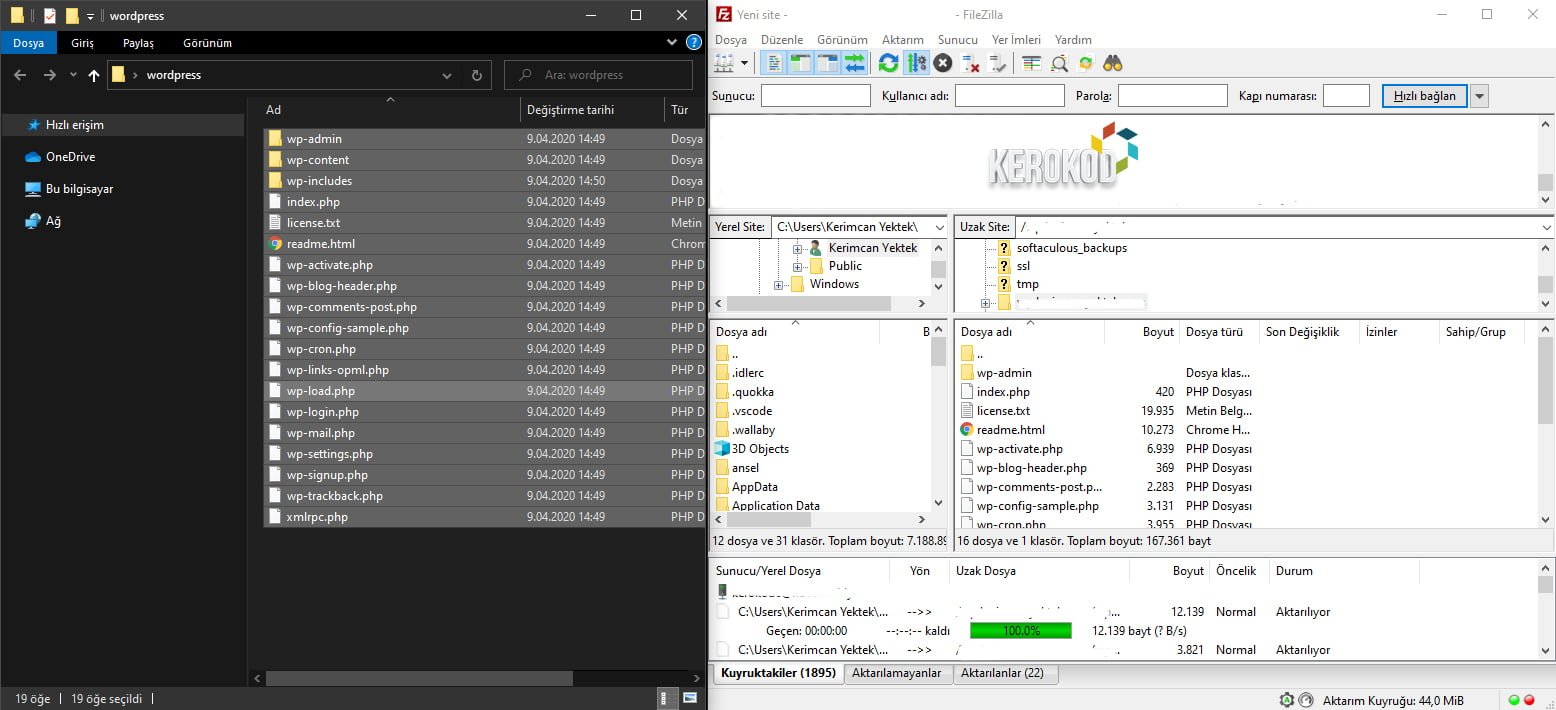
Task: Click the reconnect to last server icon
Action: pos(997,63)
